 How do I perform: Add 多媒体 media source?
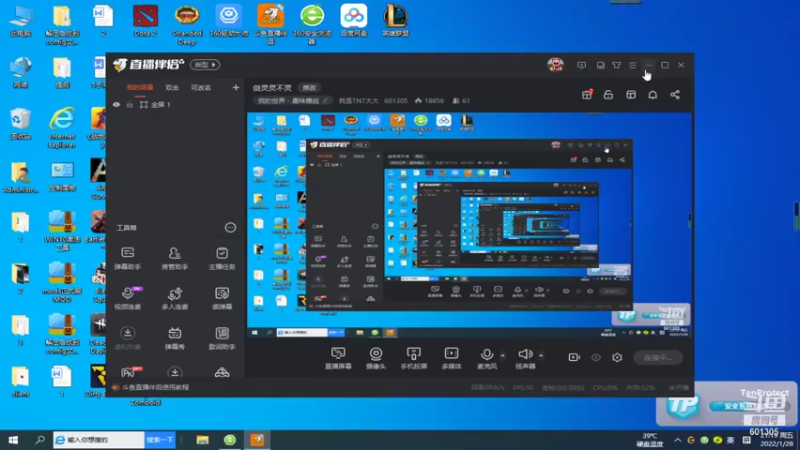point(451,358)
